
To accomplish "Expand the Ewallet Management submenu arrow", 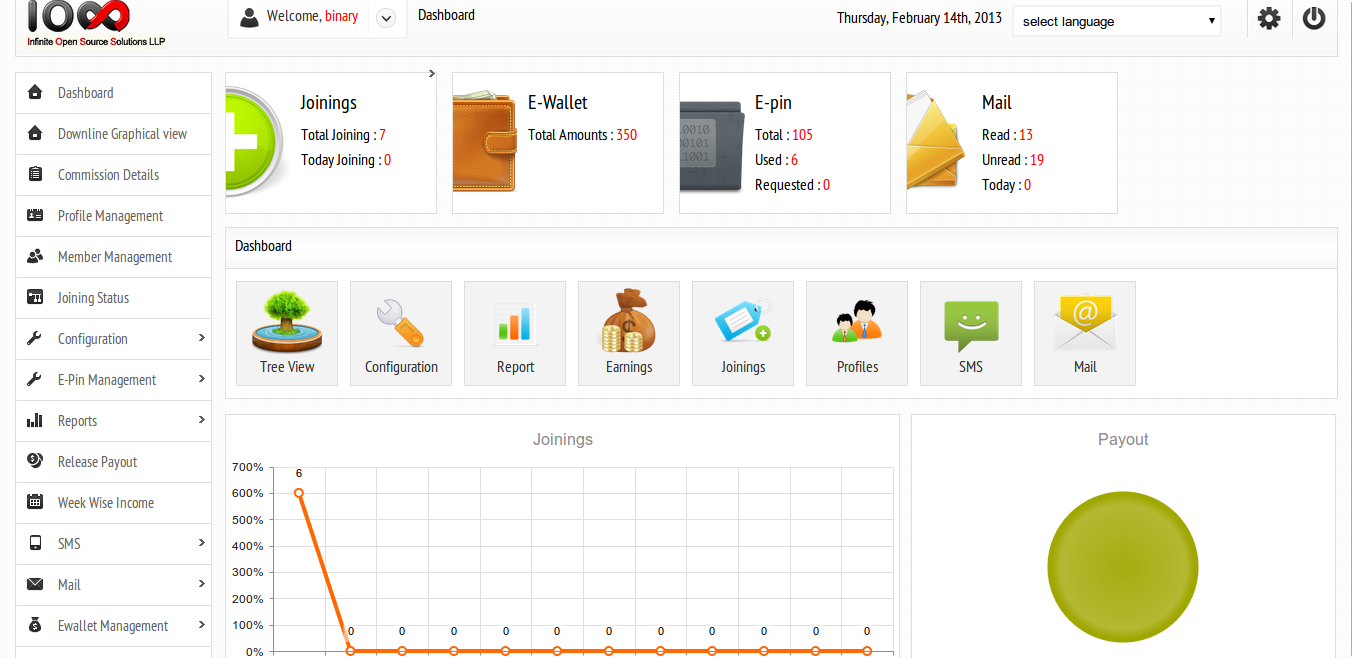I will 202,625.
